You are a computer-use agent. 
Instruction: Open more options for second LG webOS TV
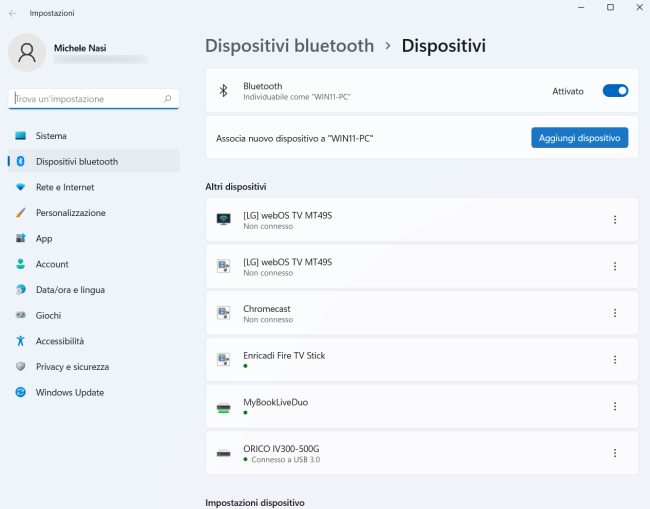pos(615,266)
